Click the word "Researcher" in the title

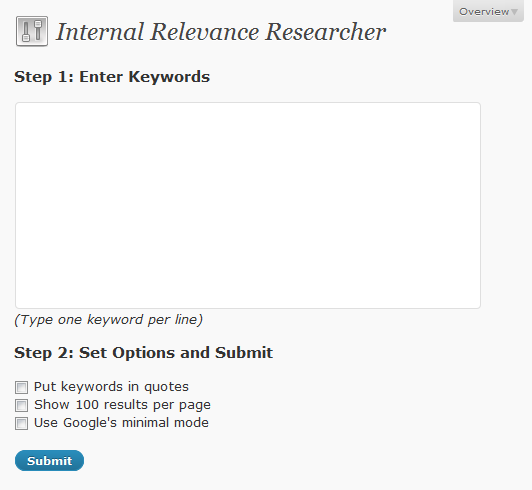pos(325,32)
